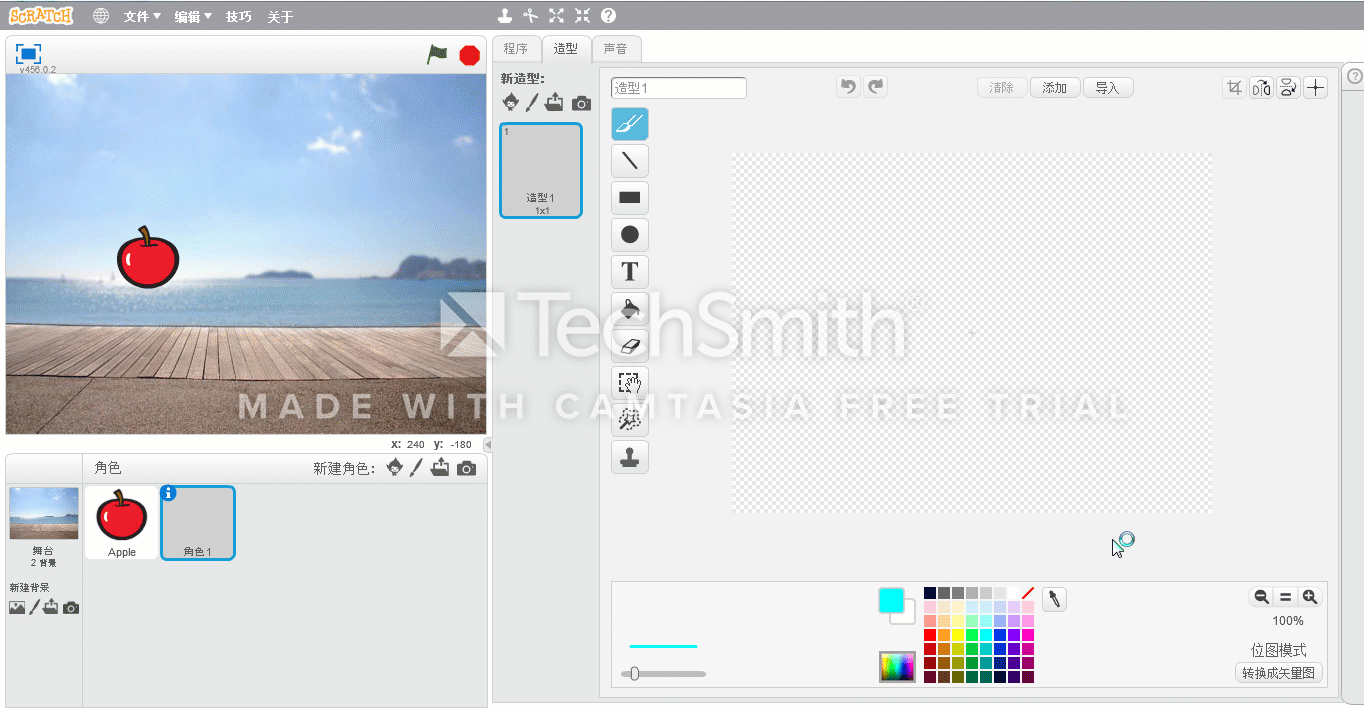Select the Line drawing tool
The width and height of the screenshot is (1364, 708).
[630, 161]
